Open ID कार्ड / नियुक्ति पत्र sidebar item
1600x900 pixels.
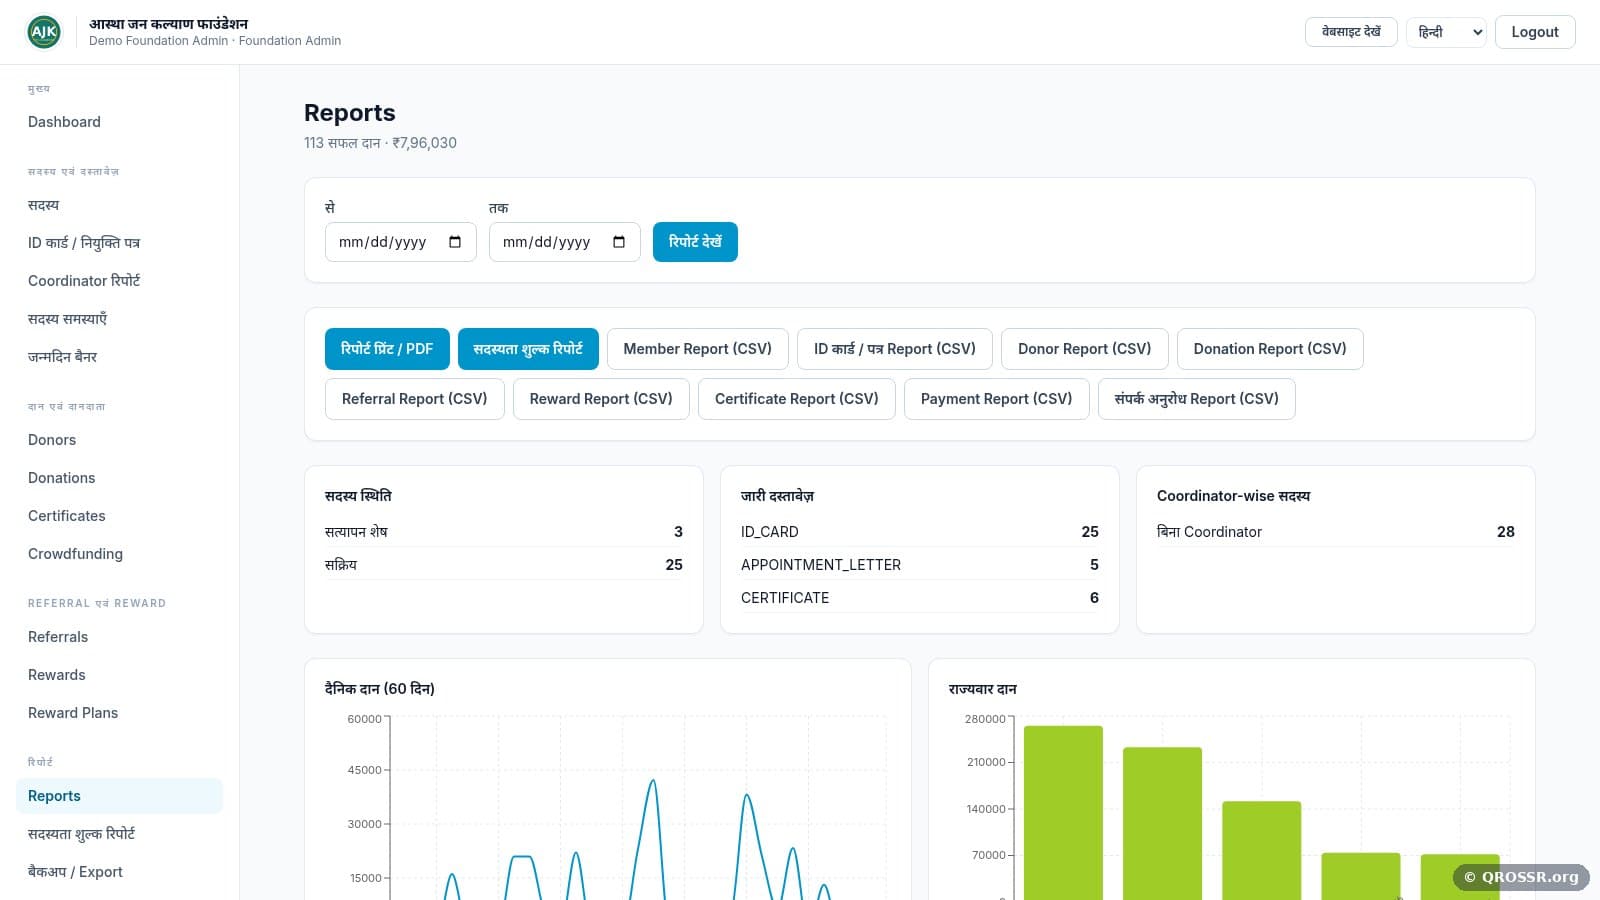click(119, 243)
